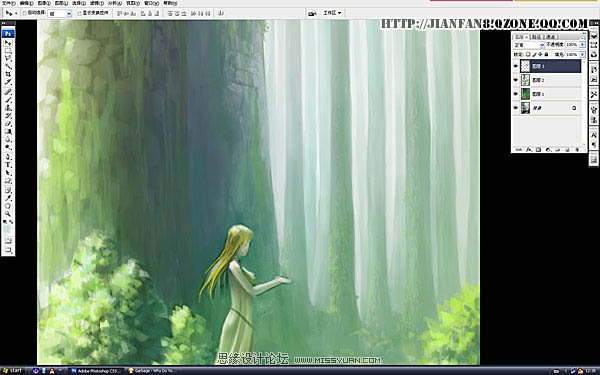Select the Shape tool
The height and width of the screenshot is (375, 600).
point(8,181)
